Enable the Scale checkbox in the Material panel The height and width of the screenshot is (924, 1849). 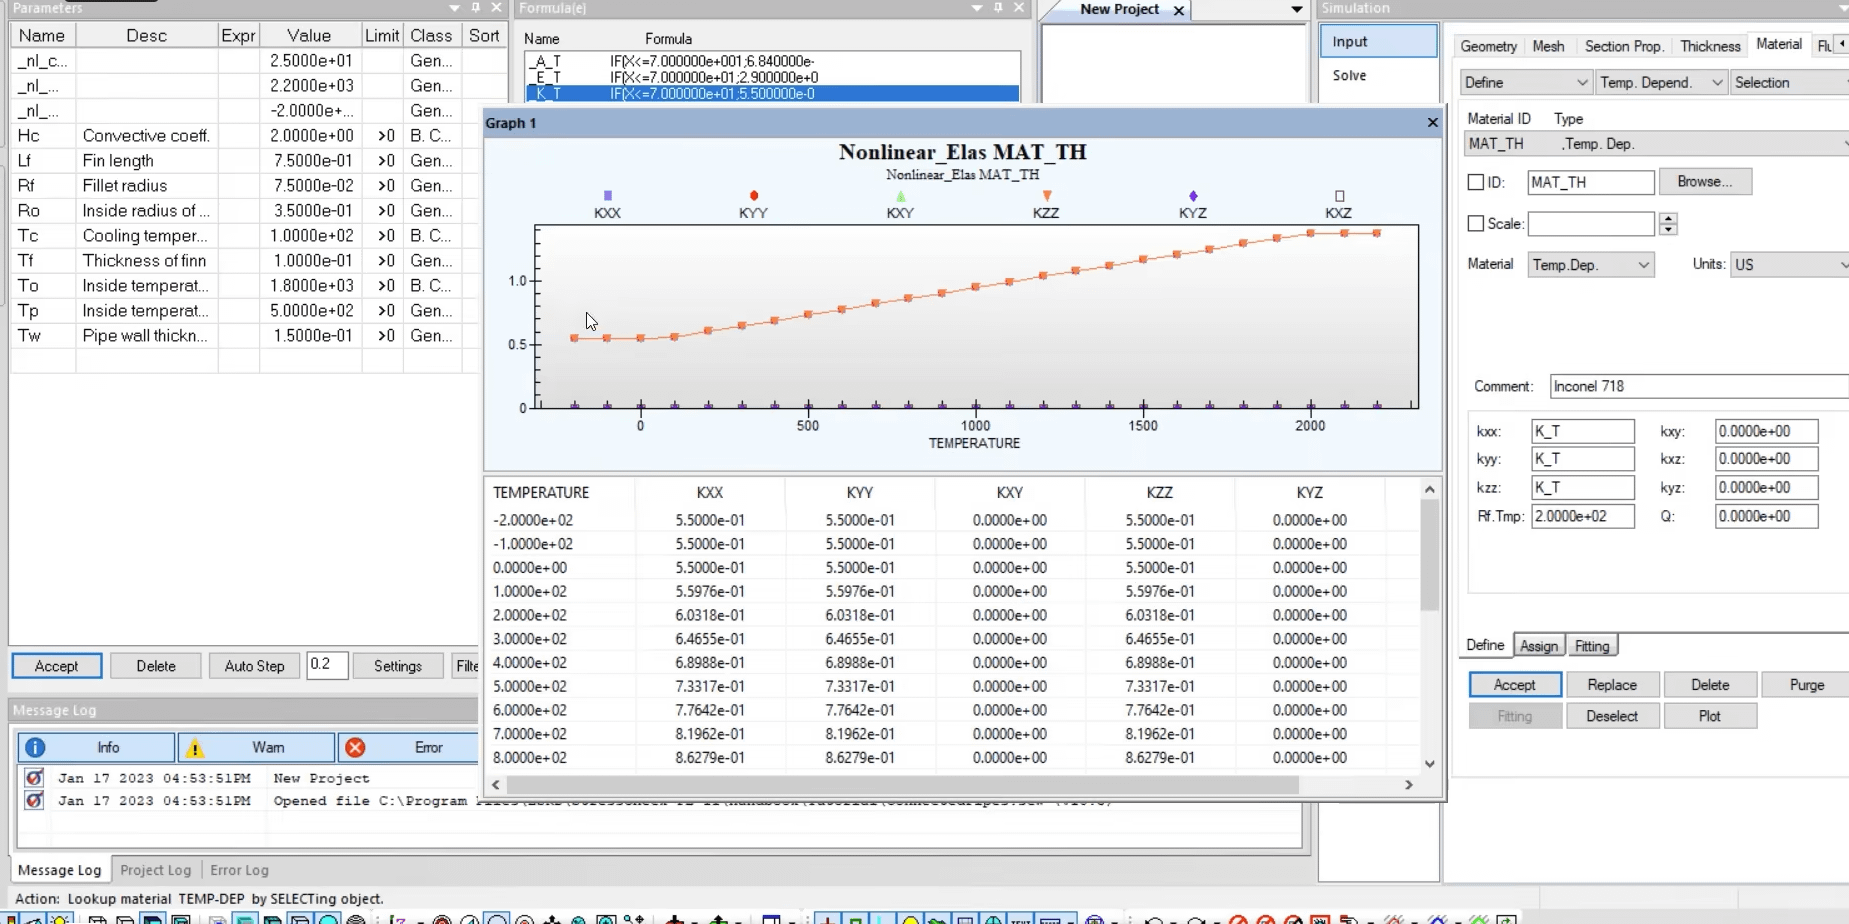[1477, 224]
